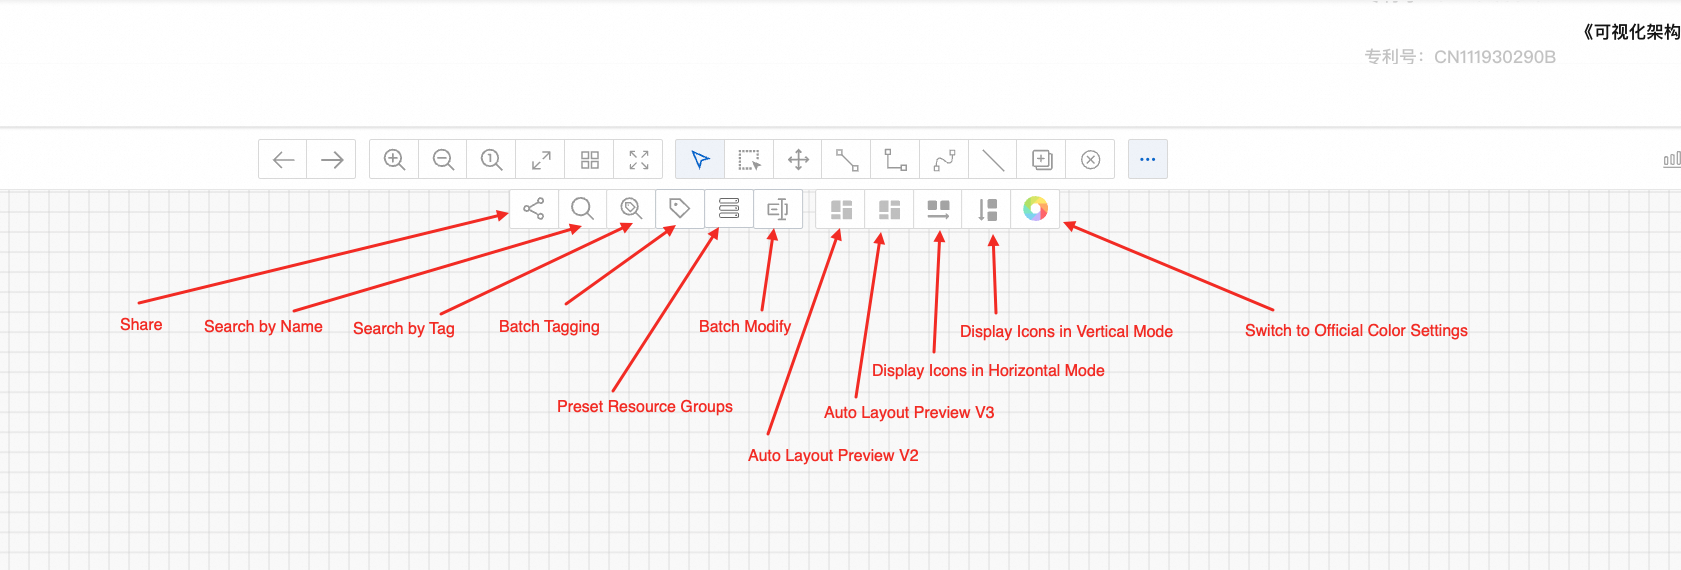Open Search by Tag icon
This screenshot has width=1681, height=570.
point(631,208)
